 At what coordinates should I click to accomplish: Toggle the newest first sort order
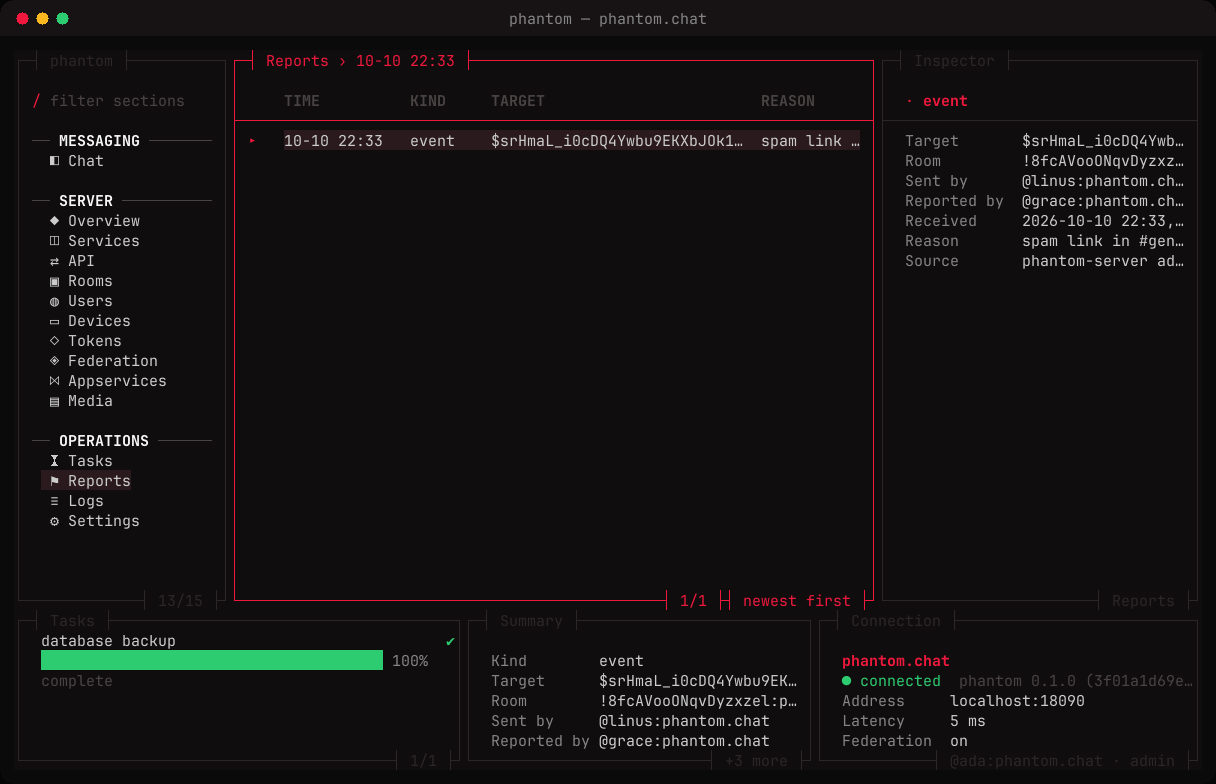[797, 601]
